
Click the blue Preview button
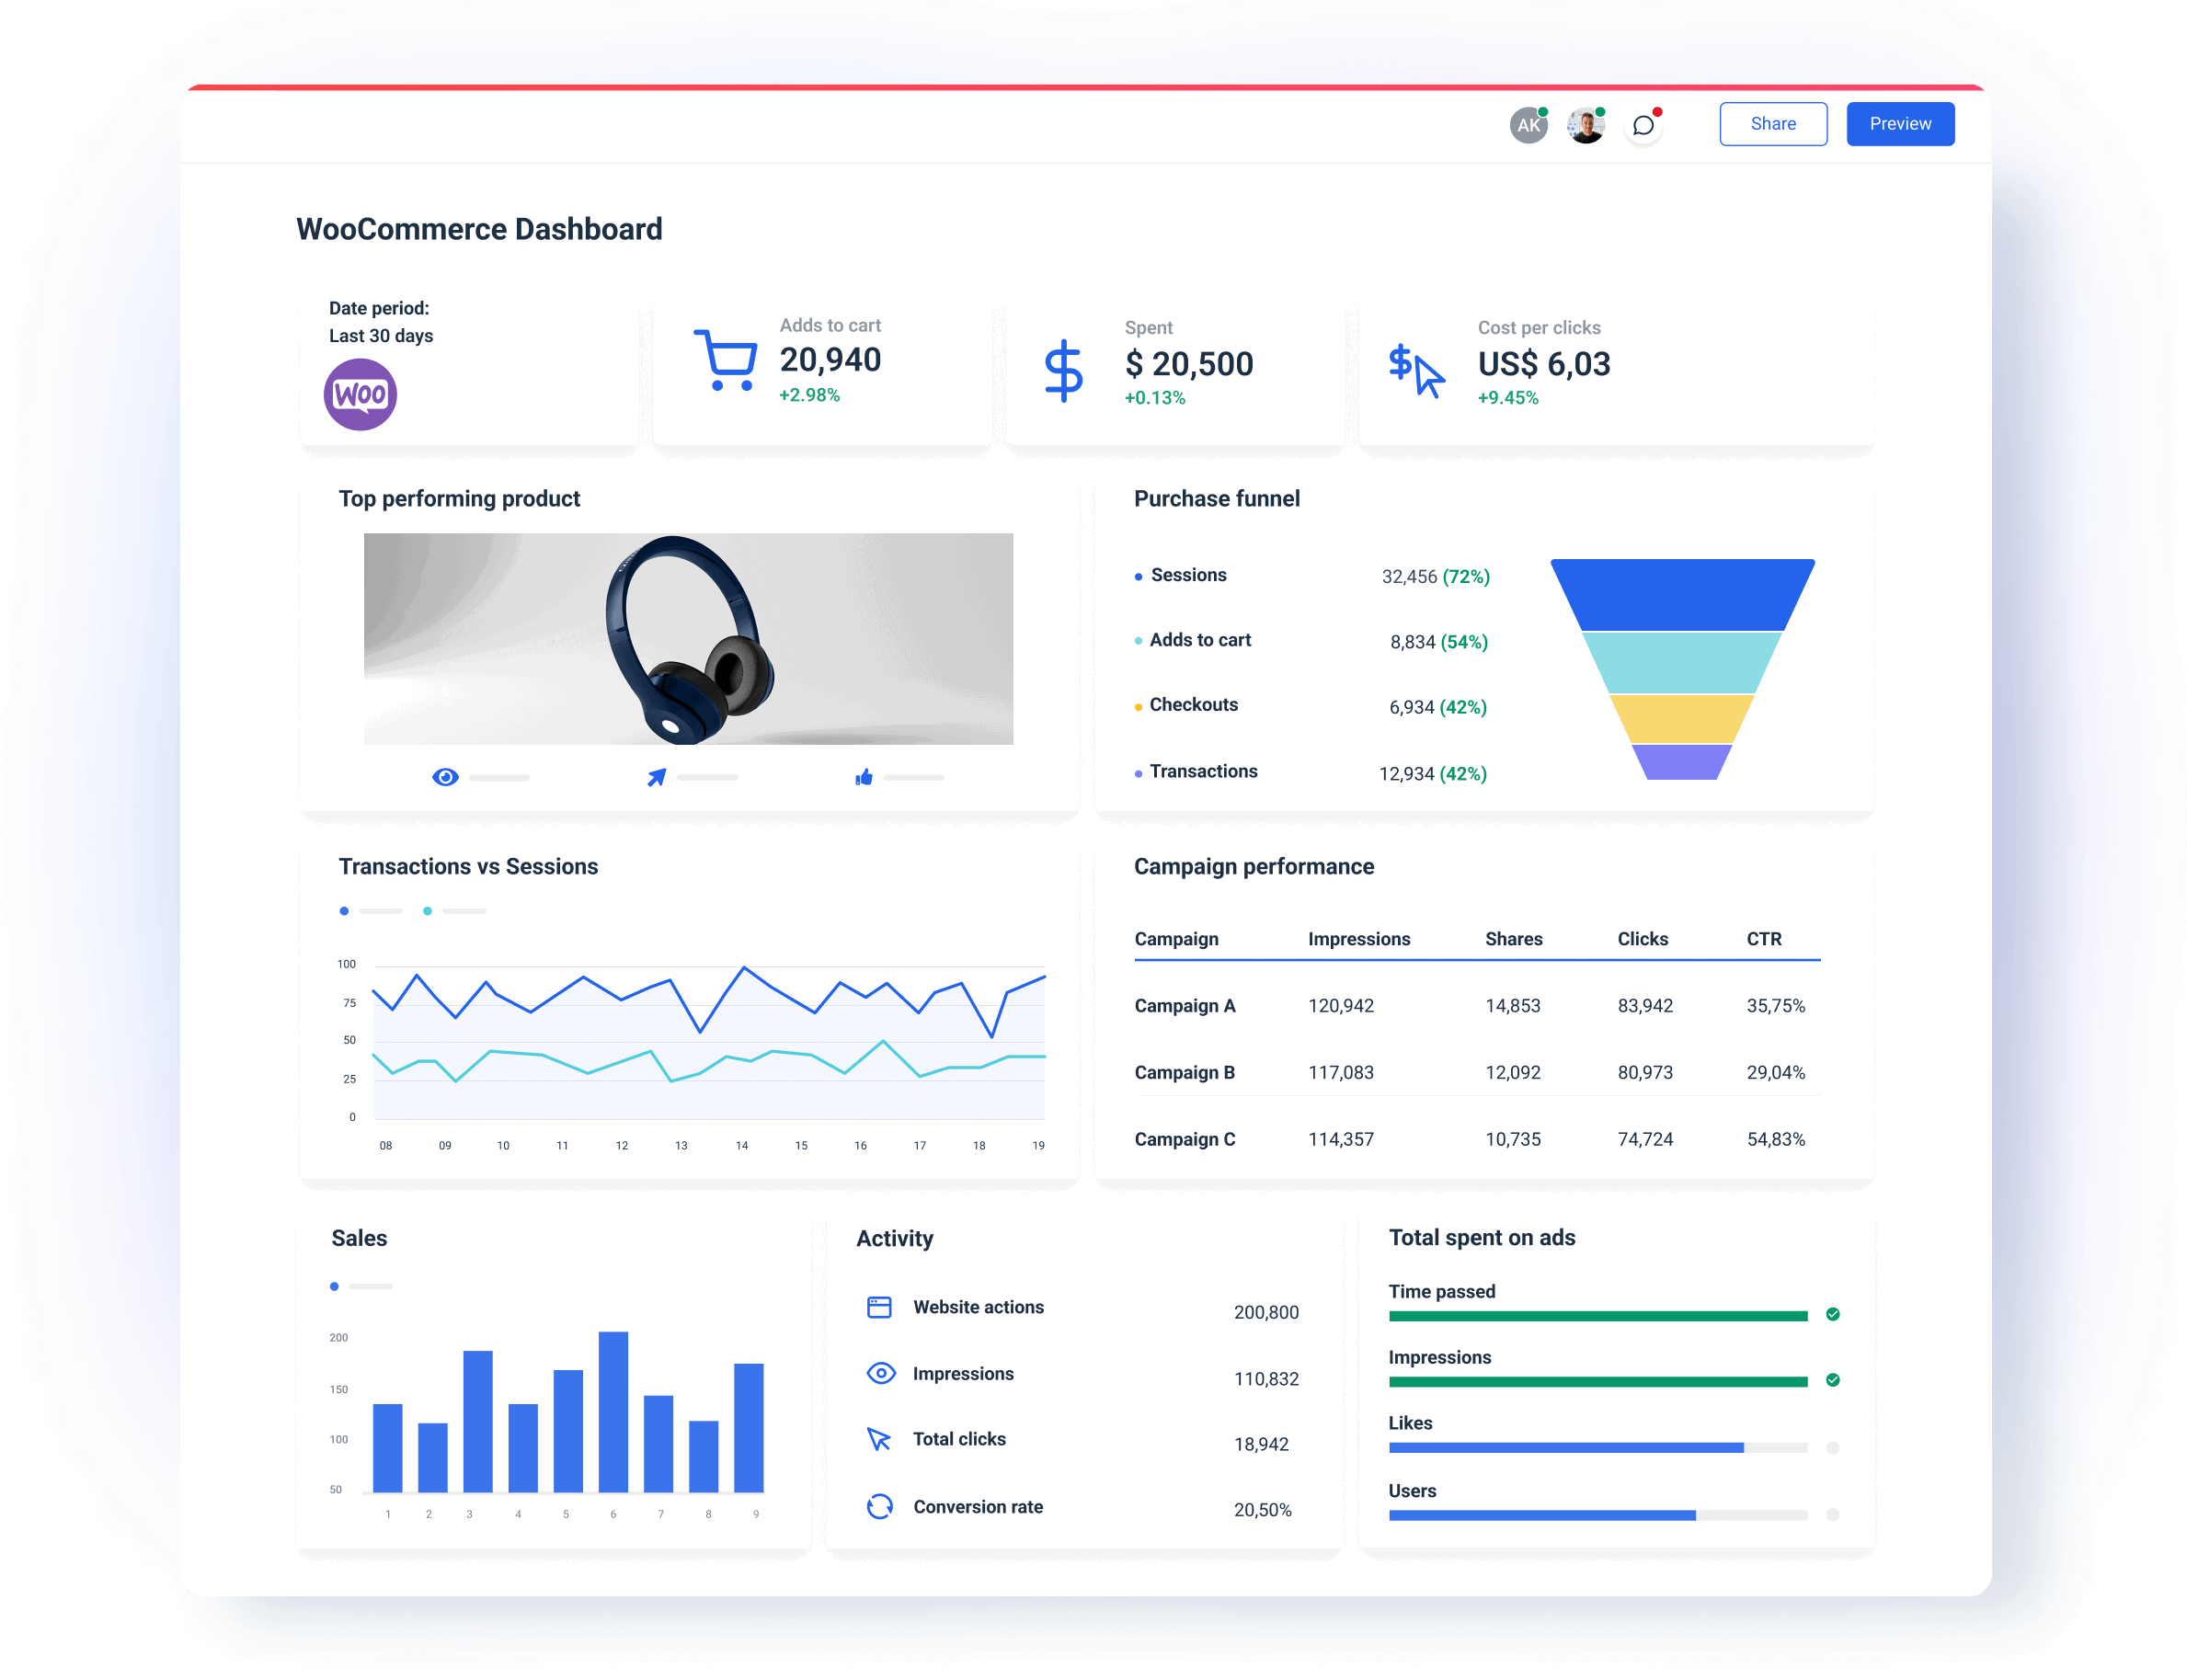[1900, 123]
